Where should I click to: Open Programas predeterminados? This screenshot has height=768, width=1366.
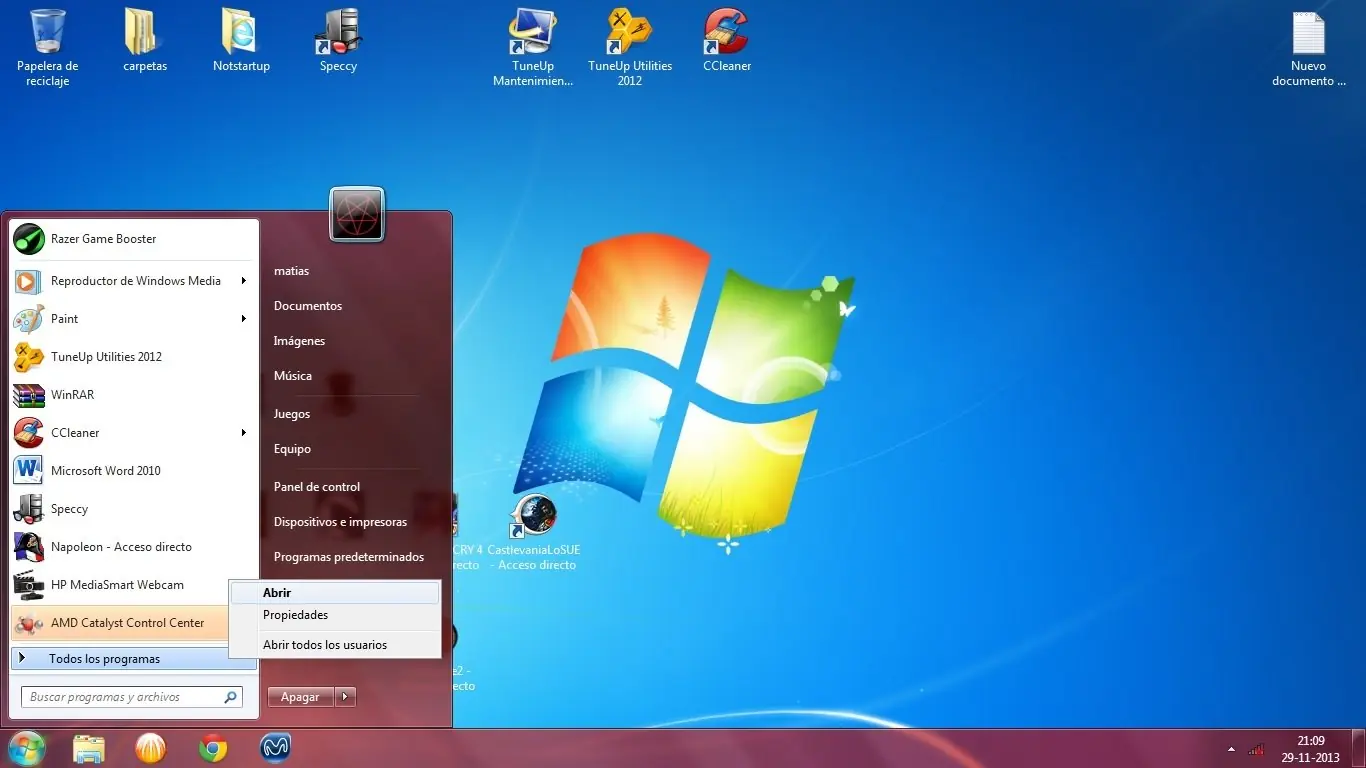[x=349, y=557]
